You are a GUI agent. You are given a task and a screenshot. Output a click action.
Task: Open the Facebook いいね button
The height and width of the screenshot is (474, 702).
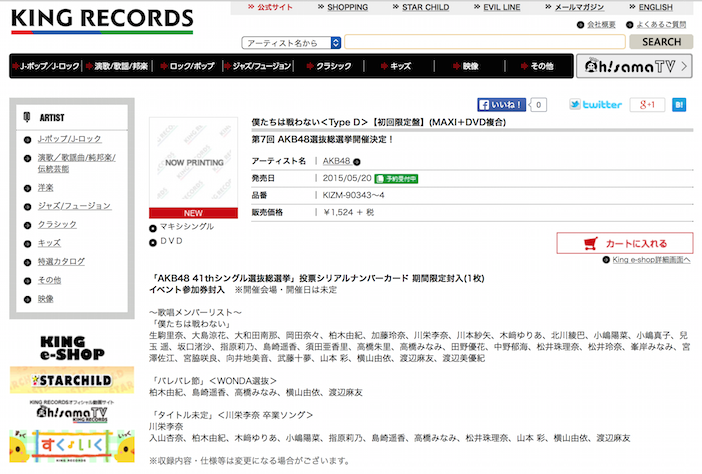[x=501, y=105]
